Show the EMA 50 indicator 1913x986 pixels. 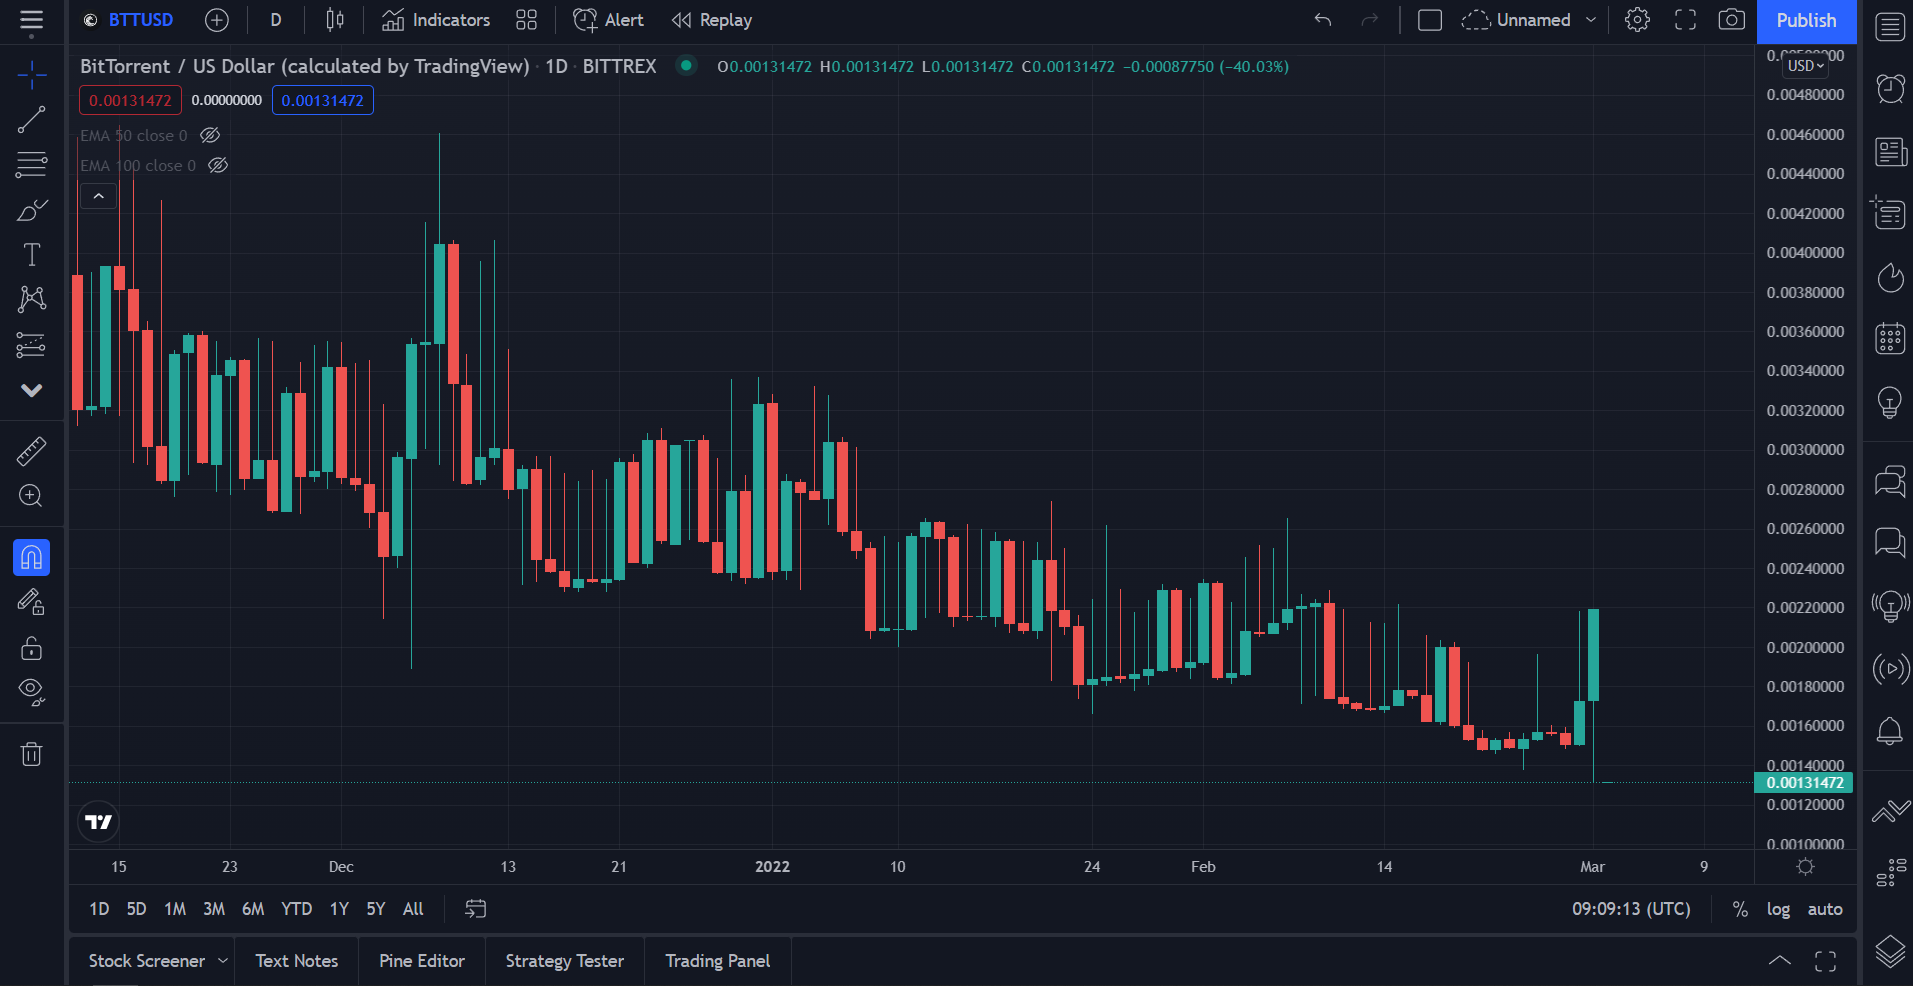coord(210,135)
